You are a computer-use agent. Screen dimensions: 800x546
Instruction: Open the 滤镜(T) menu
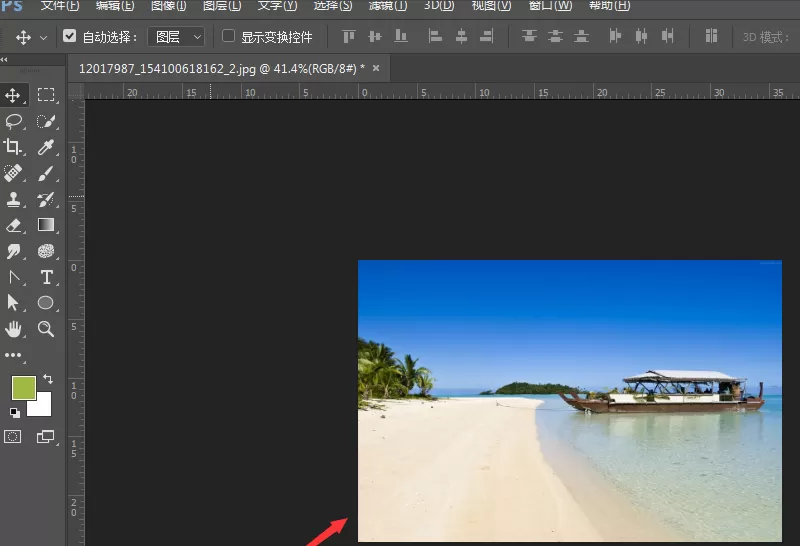click(388, 6)
